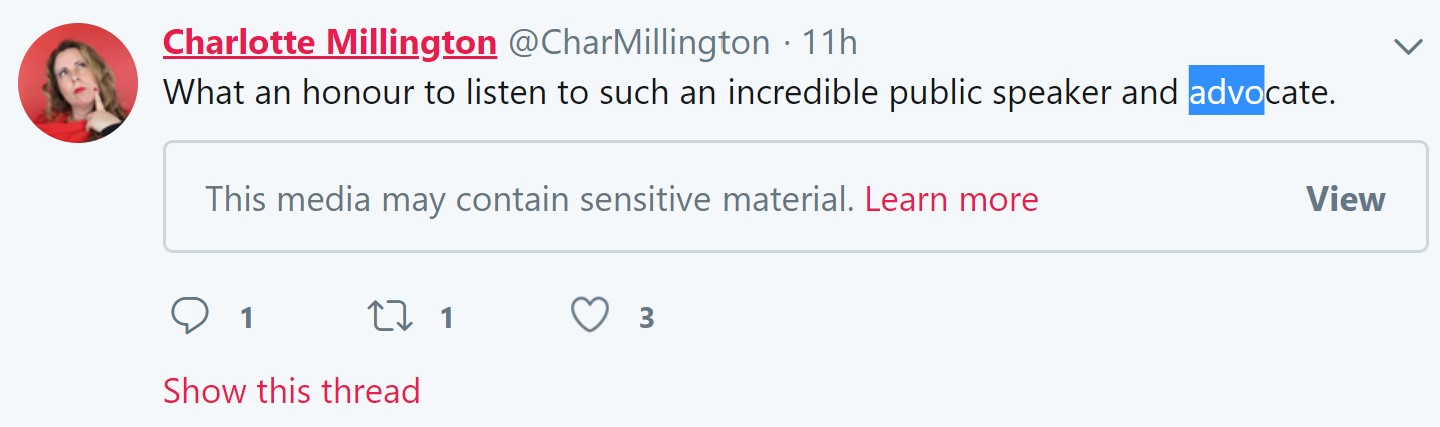The width and height of the screenshot is (1440, 427).
Task: Open Charlotte Millington's profile picture
Action: point(78,83)
